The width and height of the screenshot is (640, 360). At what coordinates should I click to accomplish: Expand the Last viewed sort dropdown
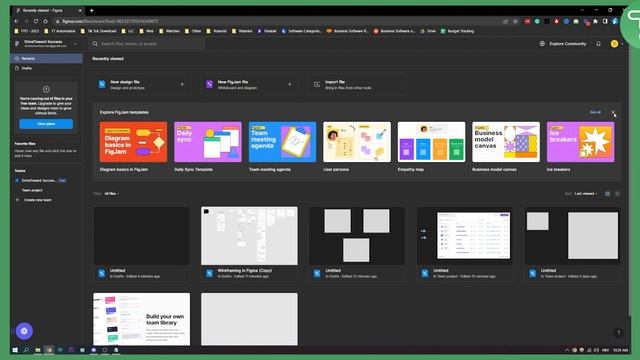[586, 194]
